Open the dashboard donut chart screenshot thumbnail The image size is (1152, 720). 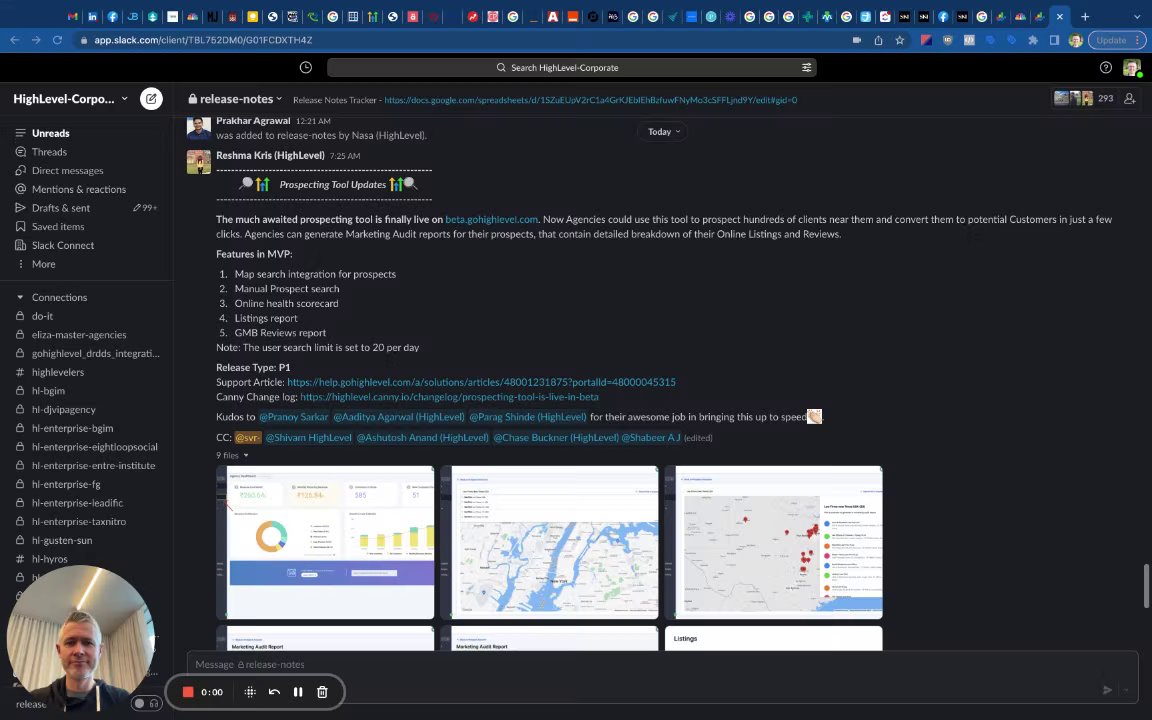[x=325, y=542]
